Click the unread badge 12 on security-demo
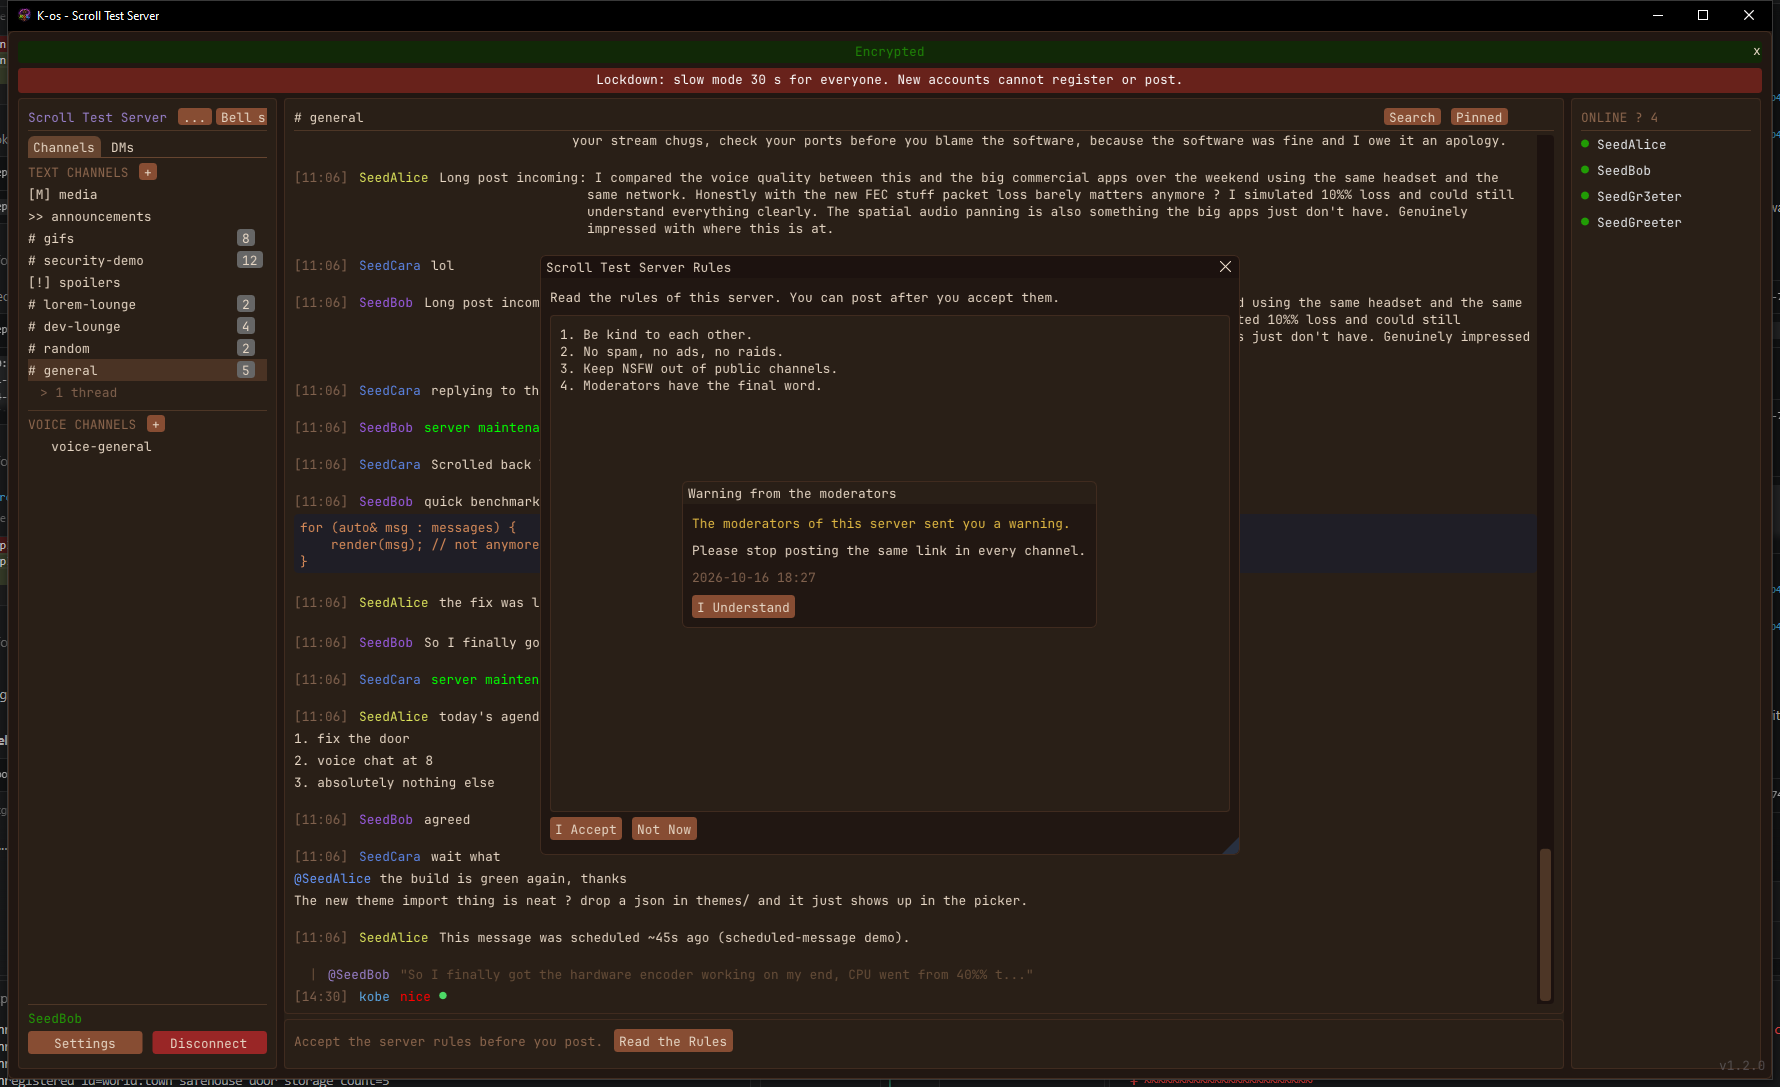 click(249, 260)
